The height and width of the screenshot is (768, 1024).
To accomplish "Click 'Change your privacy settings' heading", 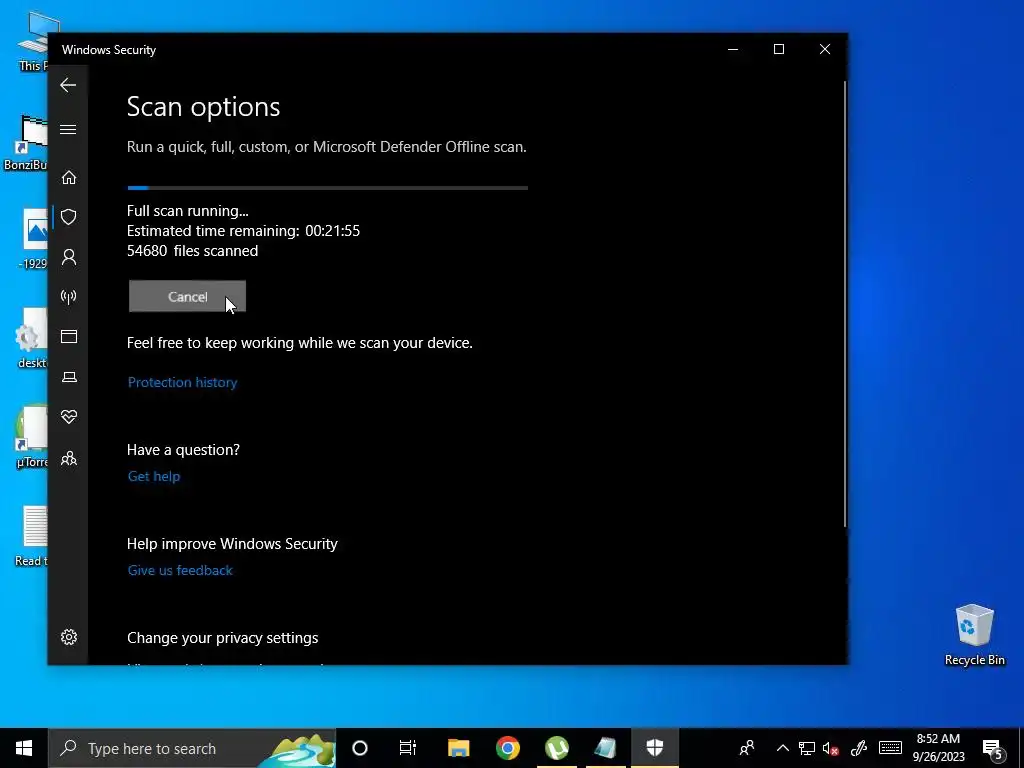I will (222, 638).
